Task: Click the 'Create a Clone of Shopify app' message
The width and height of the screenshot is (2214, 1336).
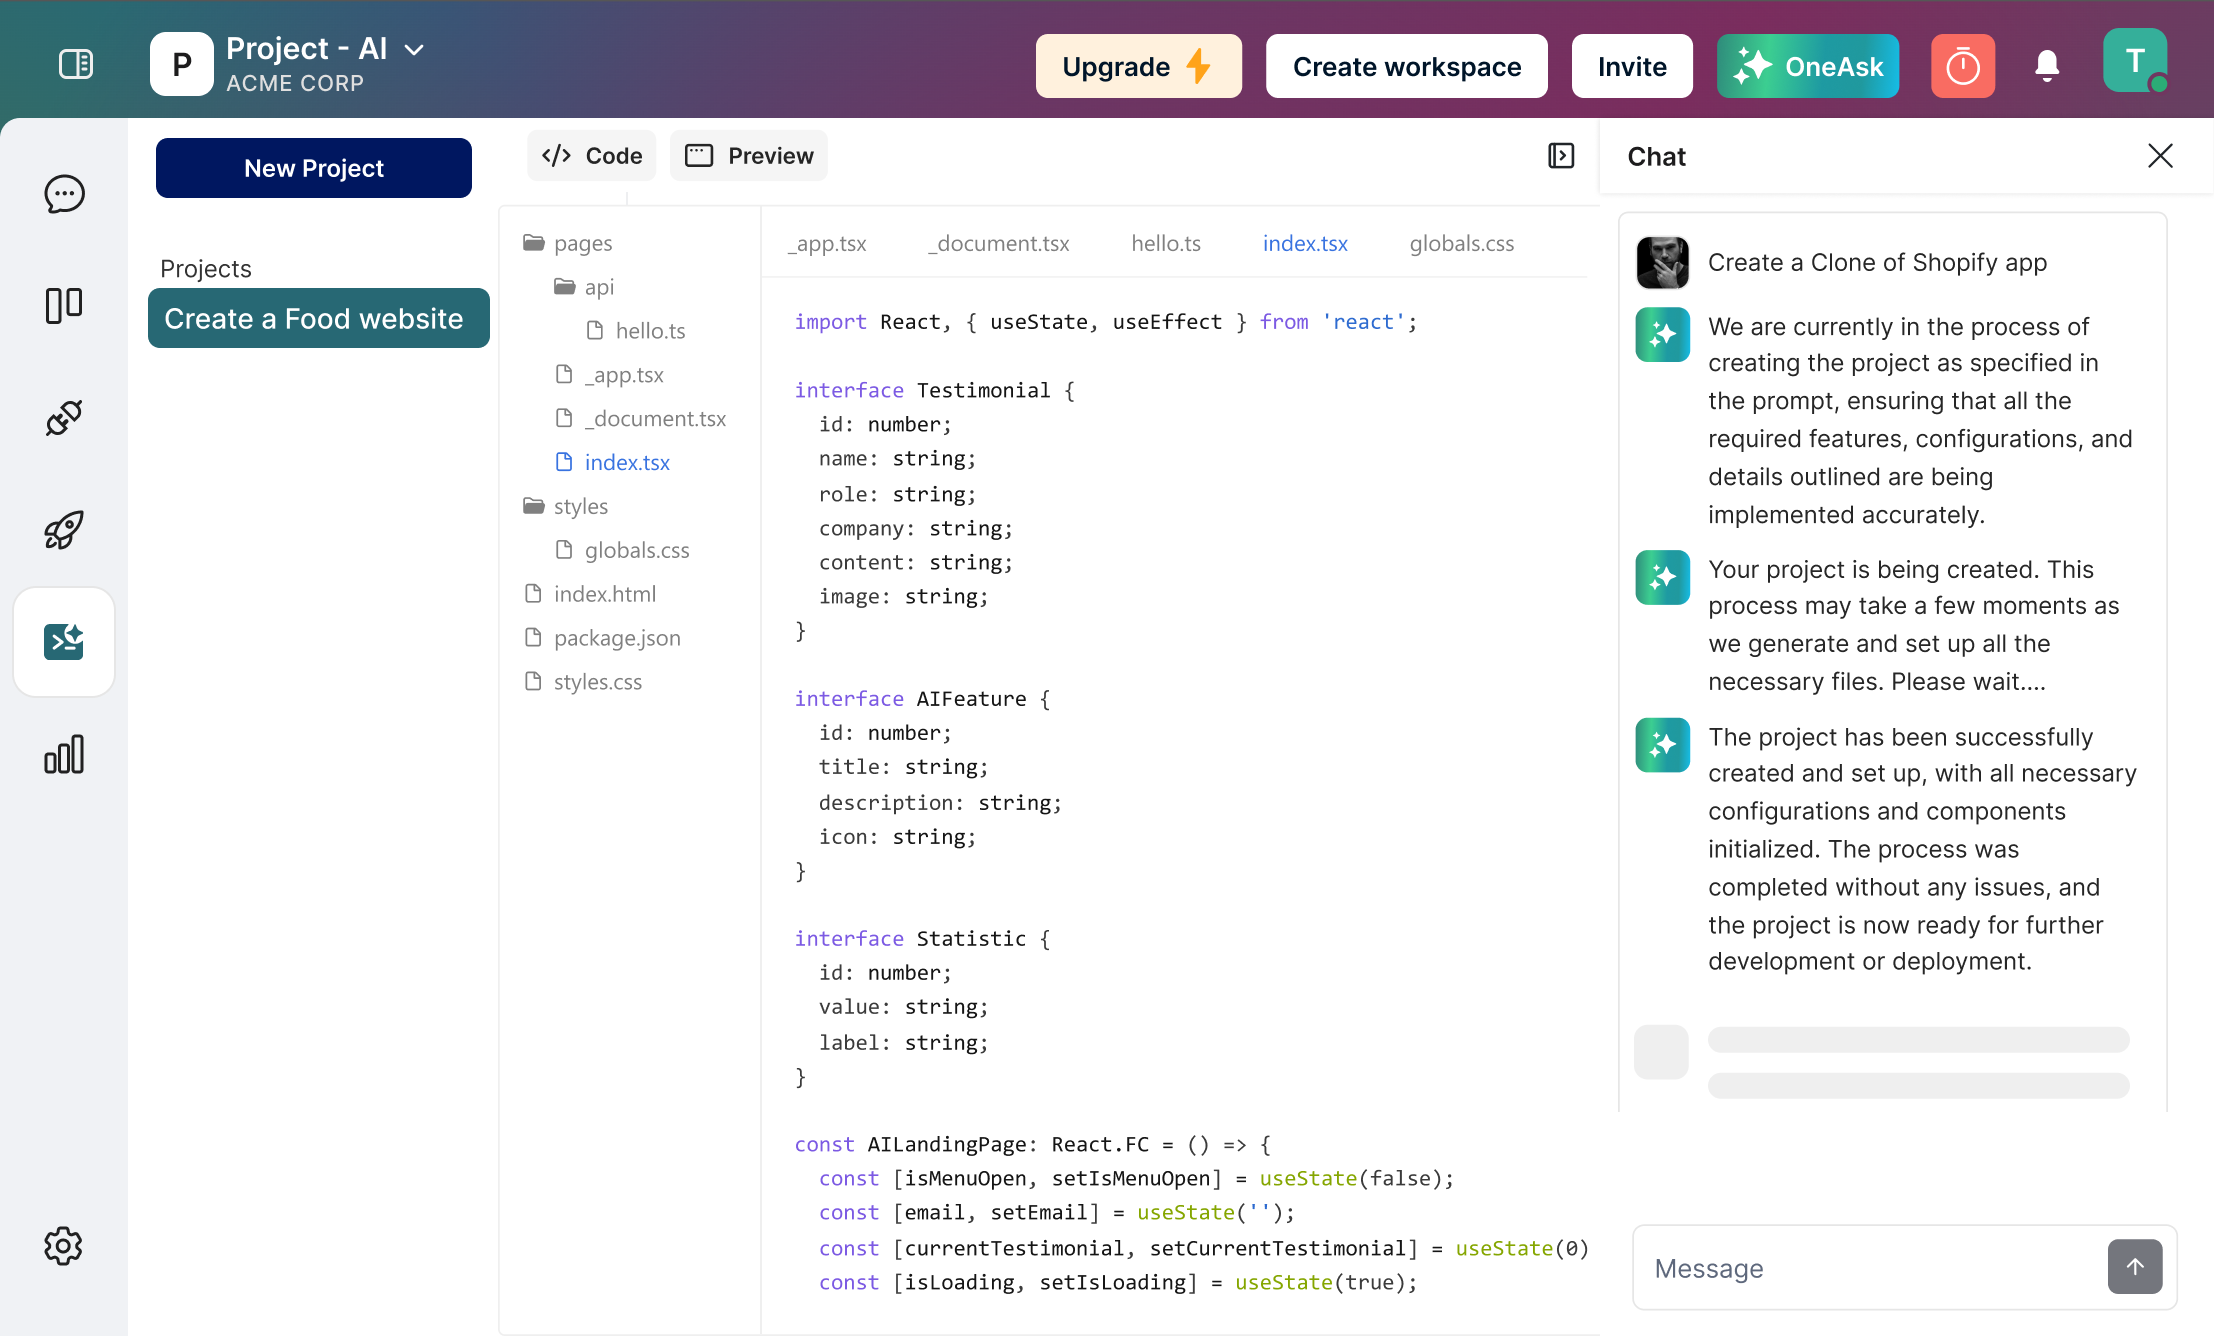Action: [x=1877, y=263]
